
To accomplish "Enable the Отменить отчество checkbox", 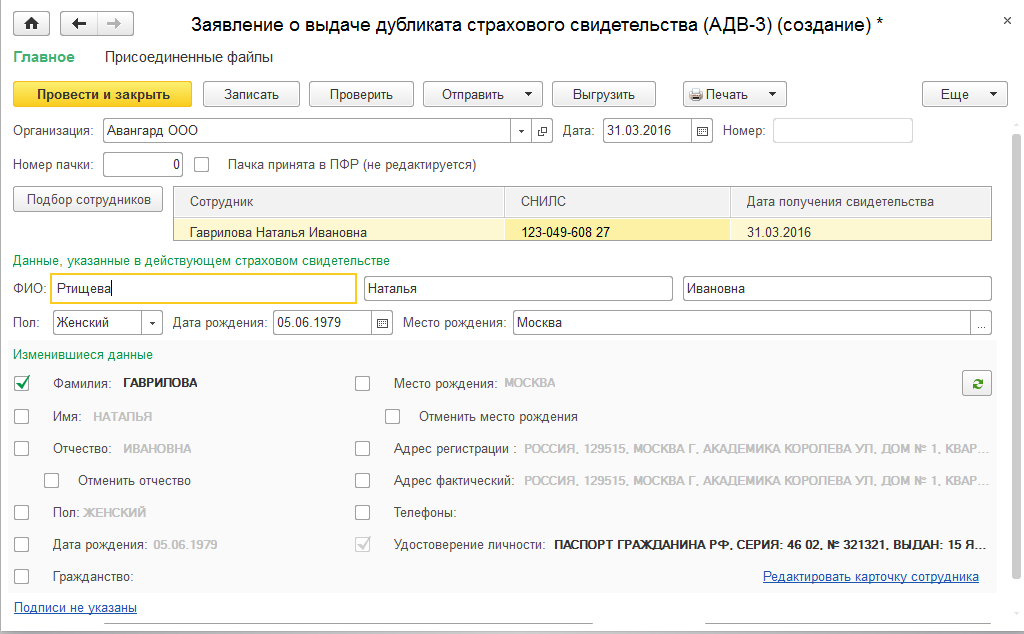I will click(52, 481).
